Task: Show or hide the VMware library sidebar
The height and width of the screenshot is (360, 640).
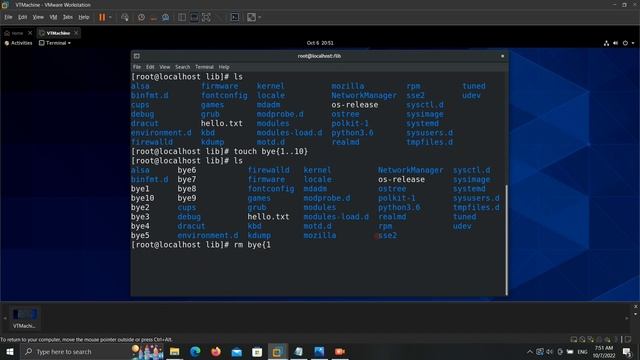Action: point(182,17)
